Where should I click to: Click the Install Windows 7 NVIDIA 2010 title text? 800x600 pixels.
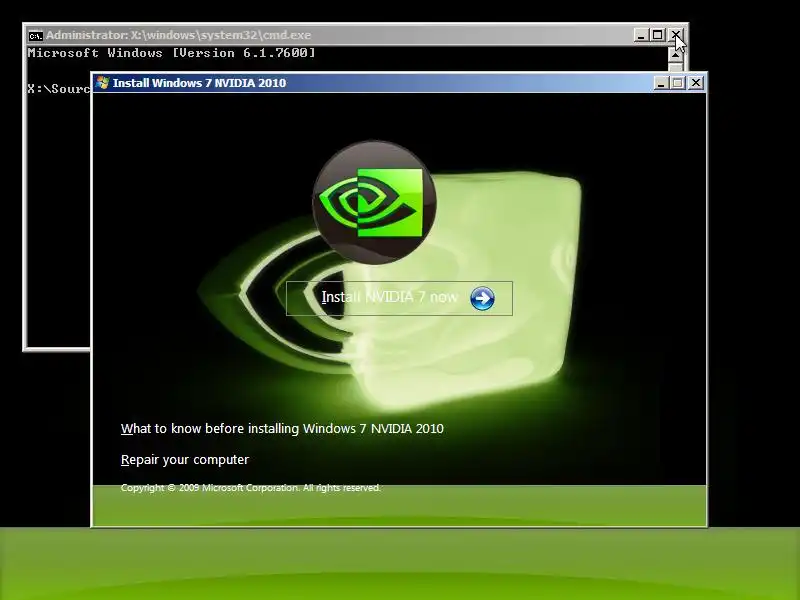199,83
